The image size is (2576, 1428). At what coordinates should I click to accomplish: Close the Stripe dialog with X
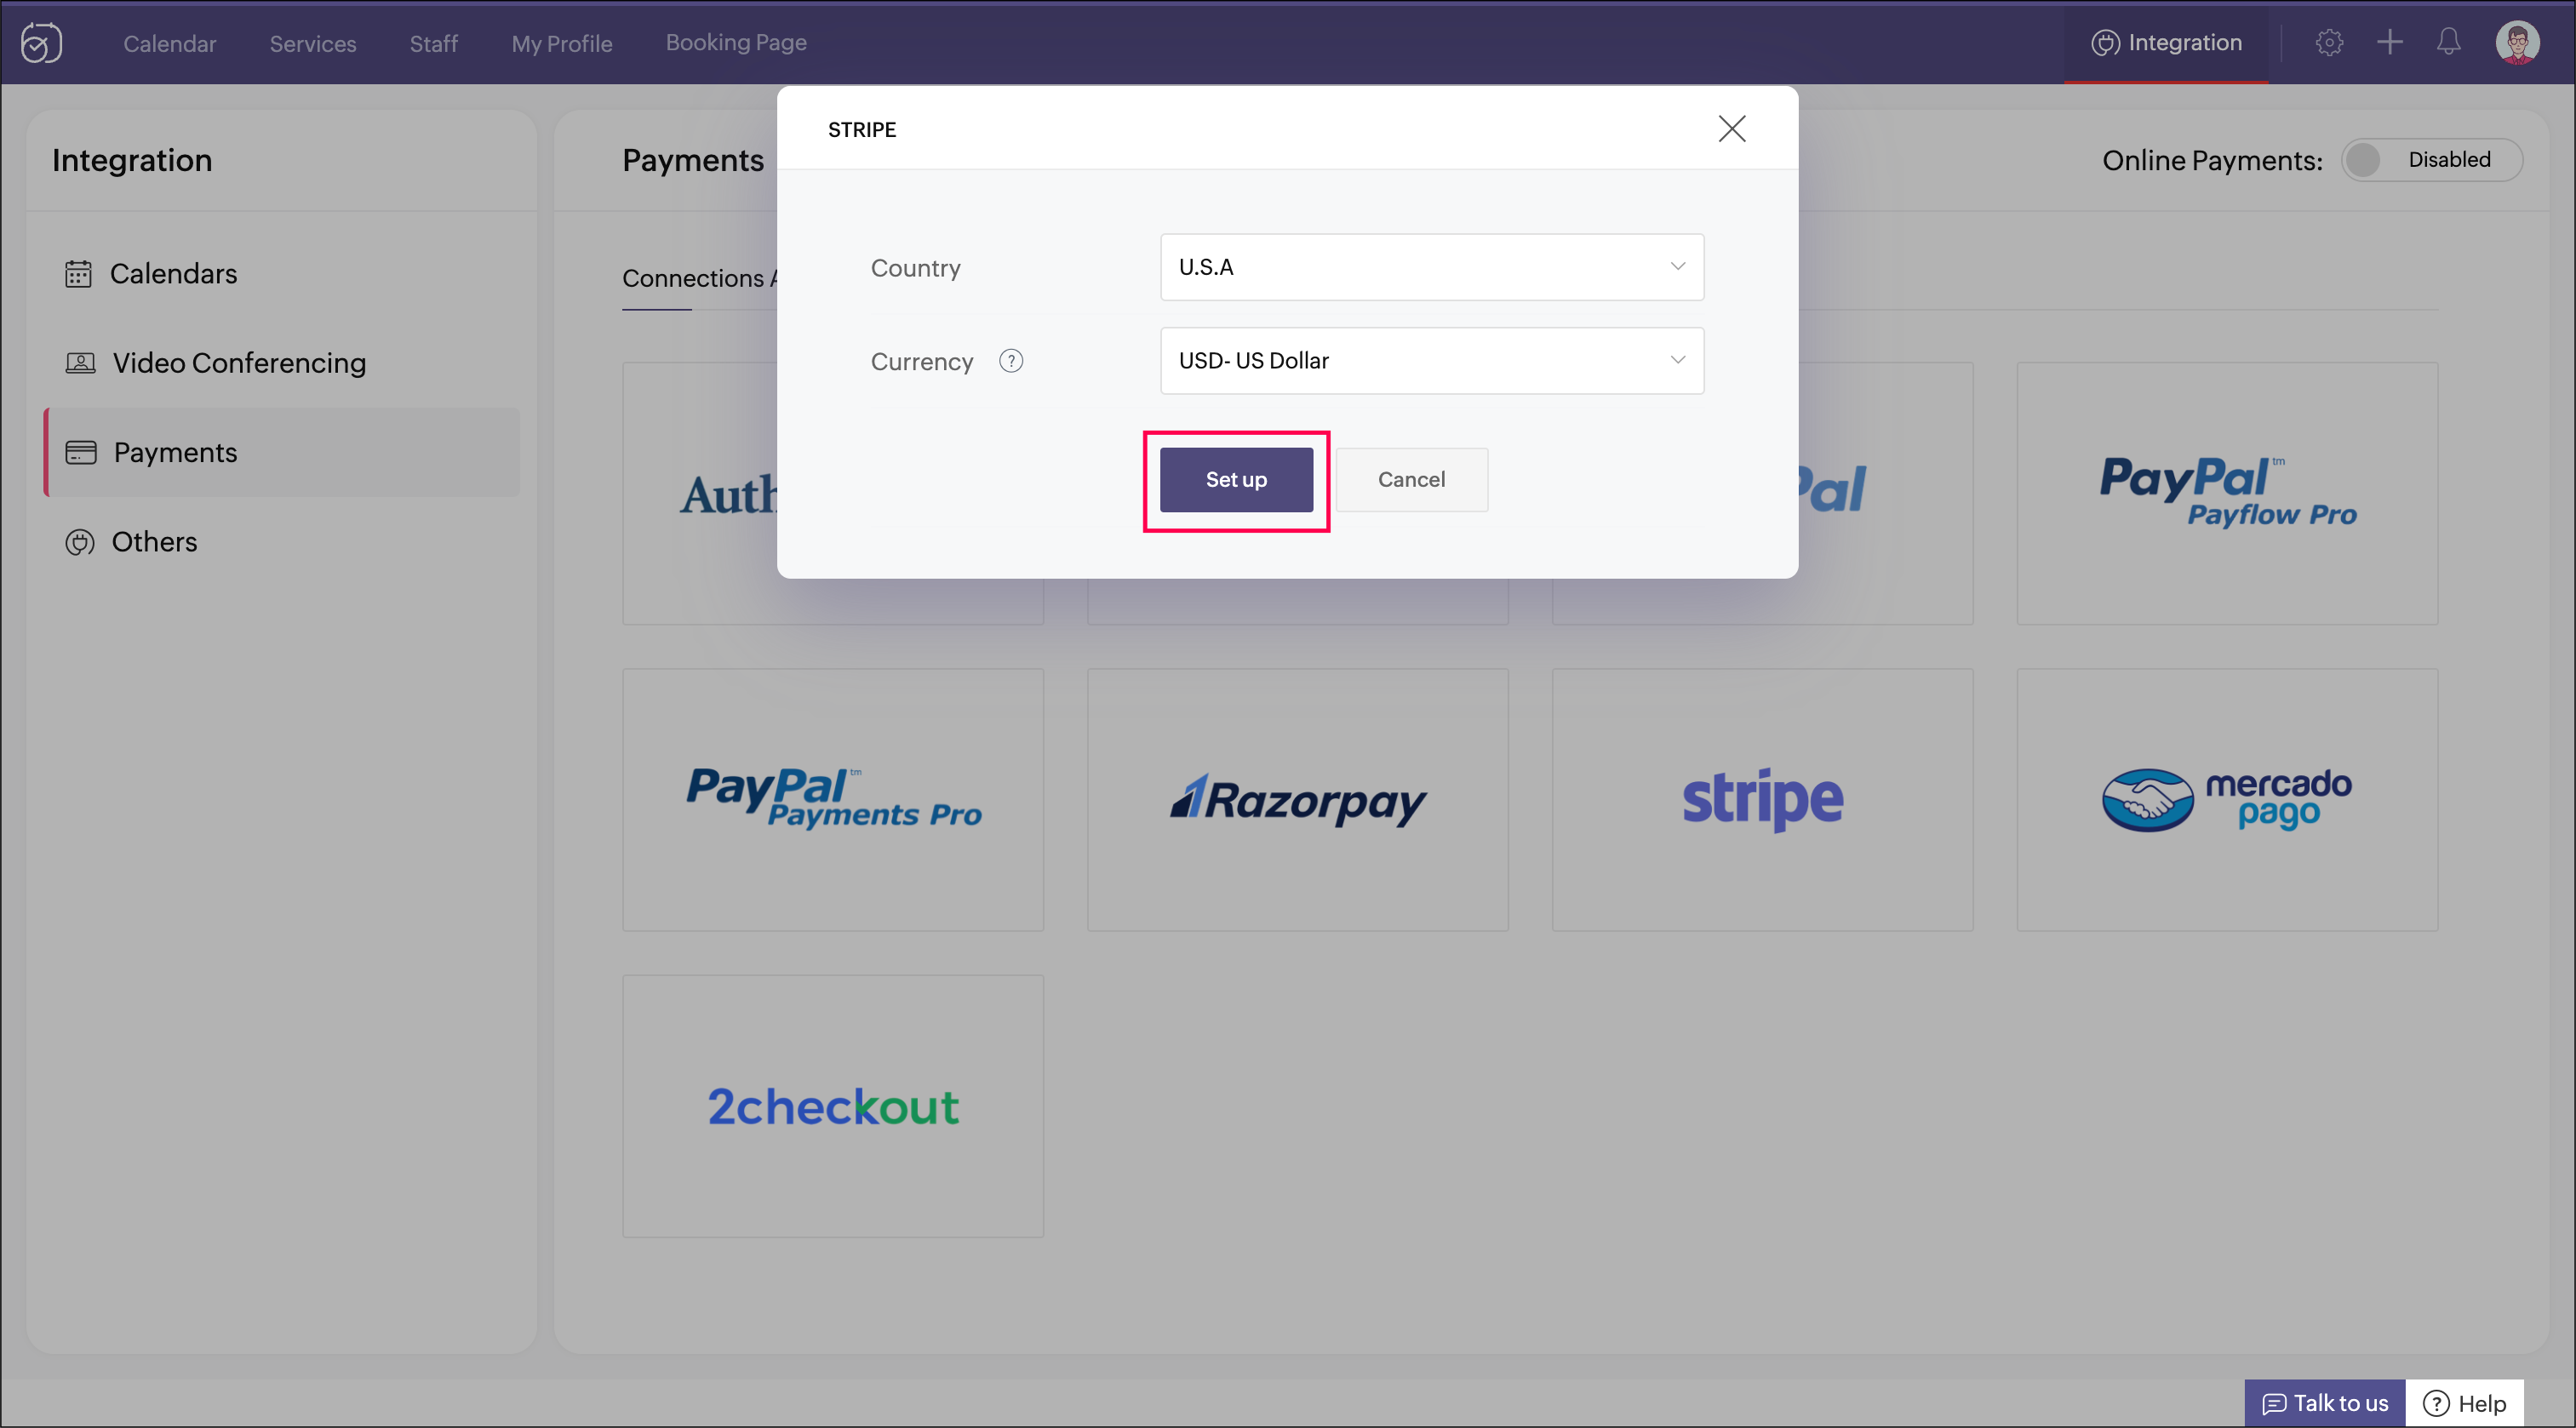pyautogui.click(x=1732, y=128)
